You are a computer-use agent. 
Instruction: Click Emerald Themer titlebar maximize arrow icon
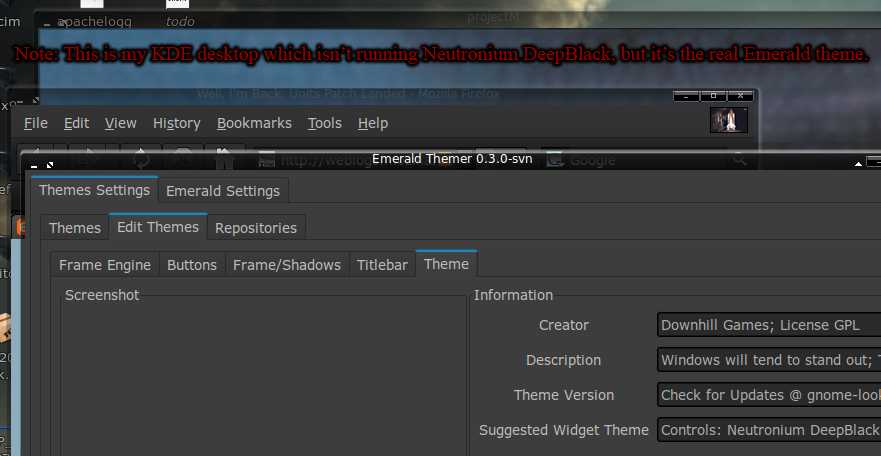click(x=50, y=165)
